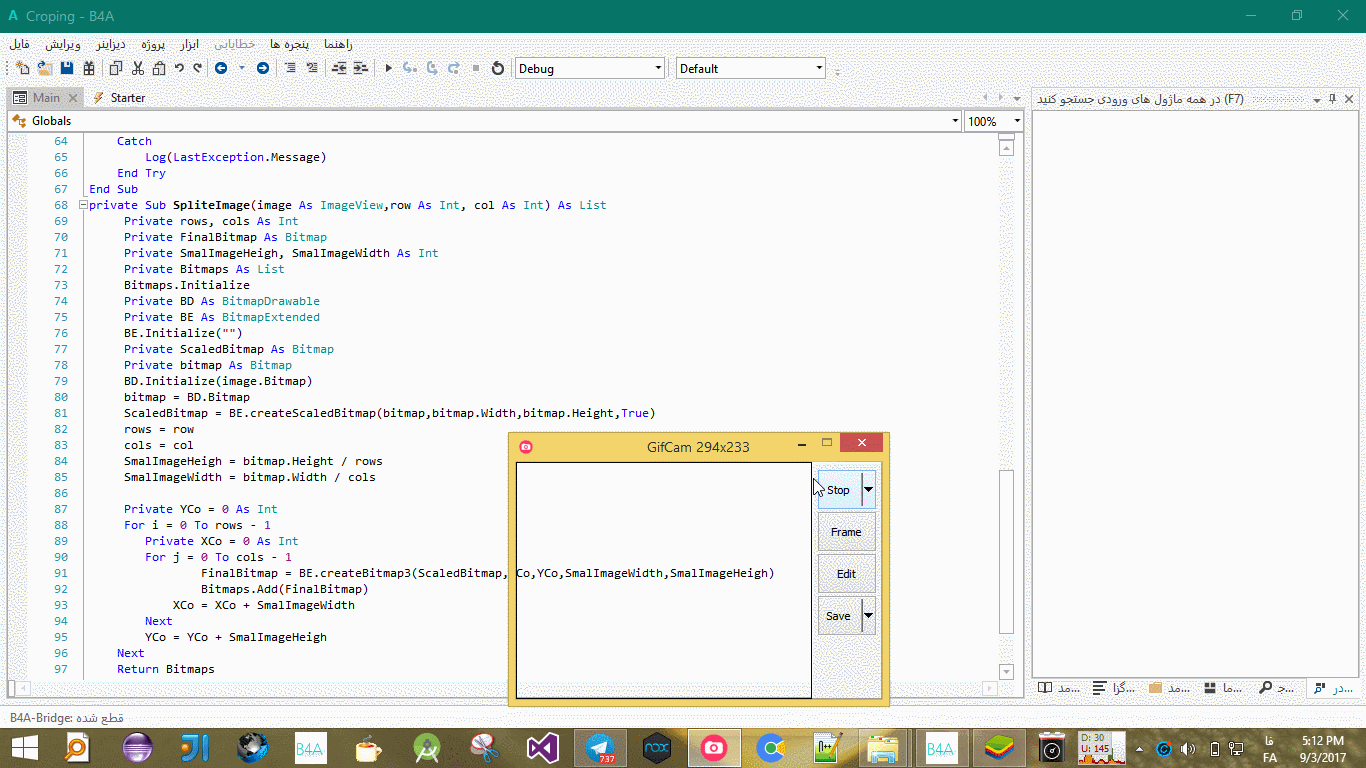Image resolution: width=1366 pixels, height=768 pixels.
Task: Click the dropdown arrow beside GifCam Save
Action: pyautogui.click(x=868, y=616)
